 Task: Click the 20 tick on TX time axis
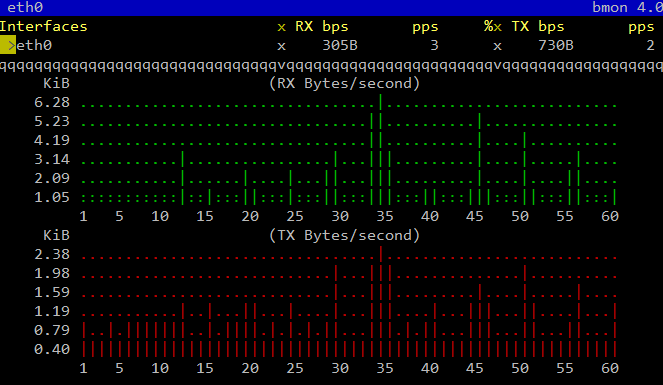tap(250, 368)
